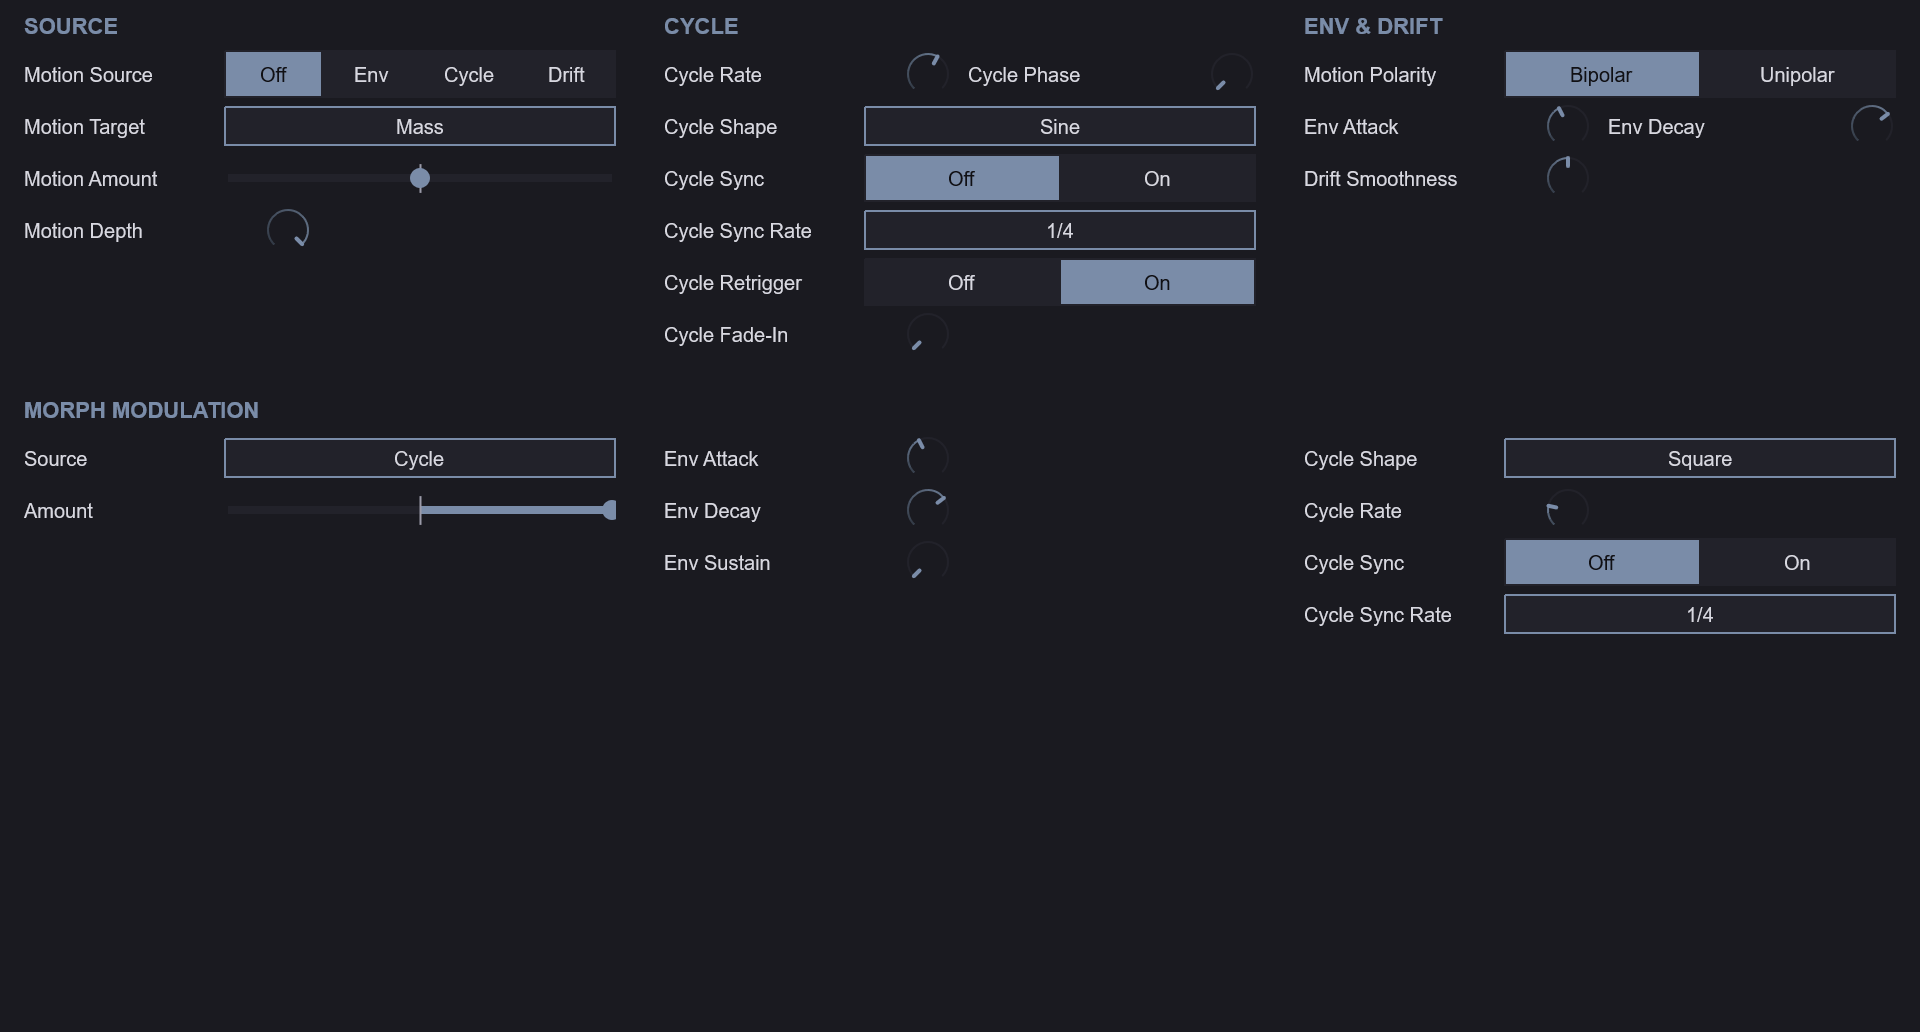Select Bipolar Motion Polarity

pos(1602,74)
